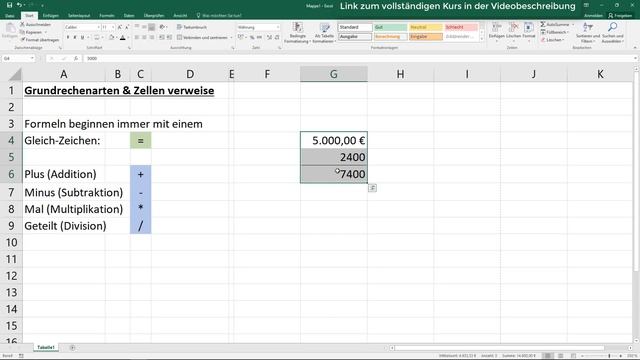
Task: Click the increase decimal icon
Action: [x=269, y=38]
